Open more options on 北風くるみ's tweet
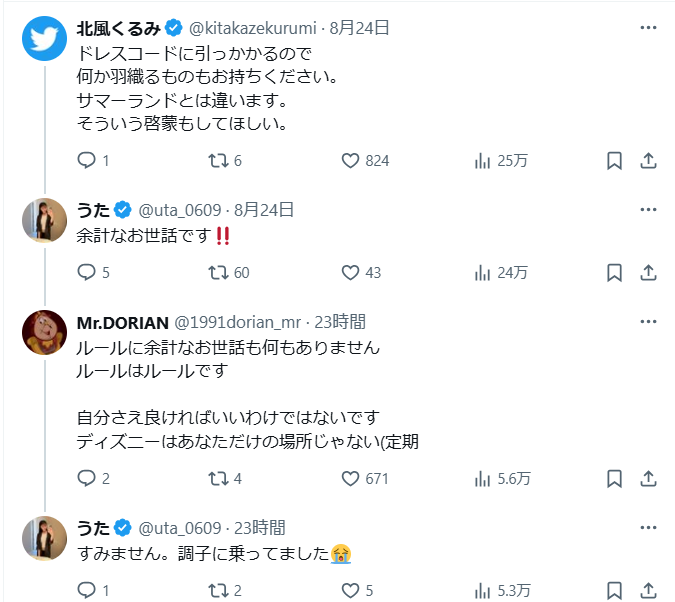Image resolution: width=675 pixels, height=602 pixels. (x=648, y=27)
